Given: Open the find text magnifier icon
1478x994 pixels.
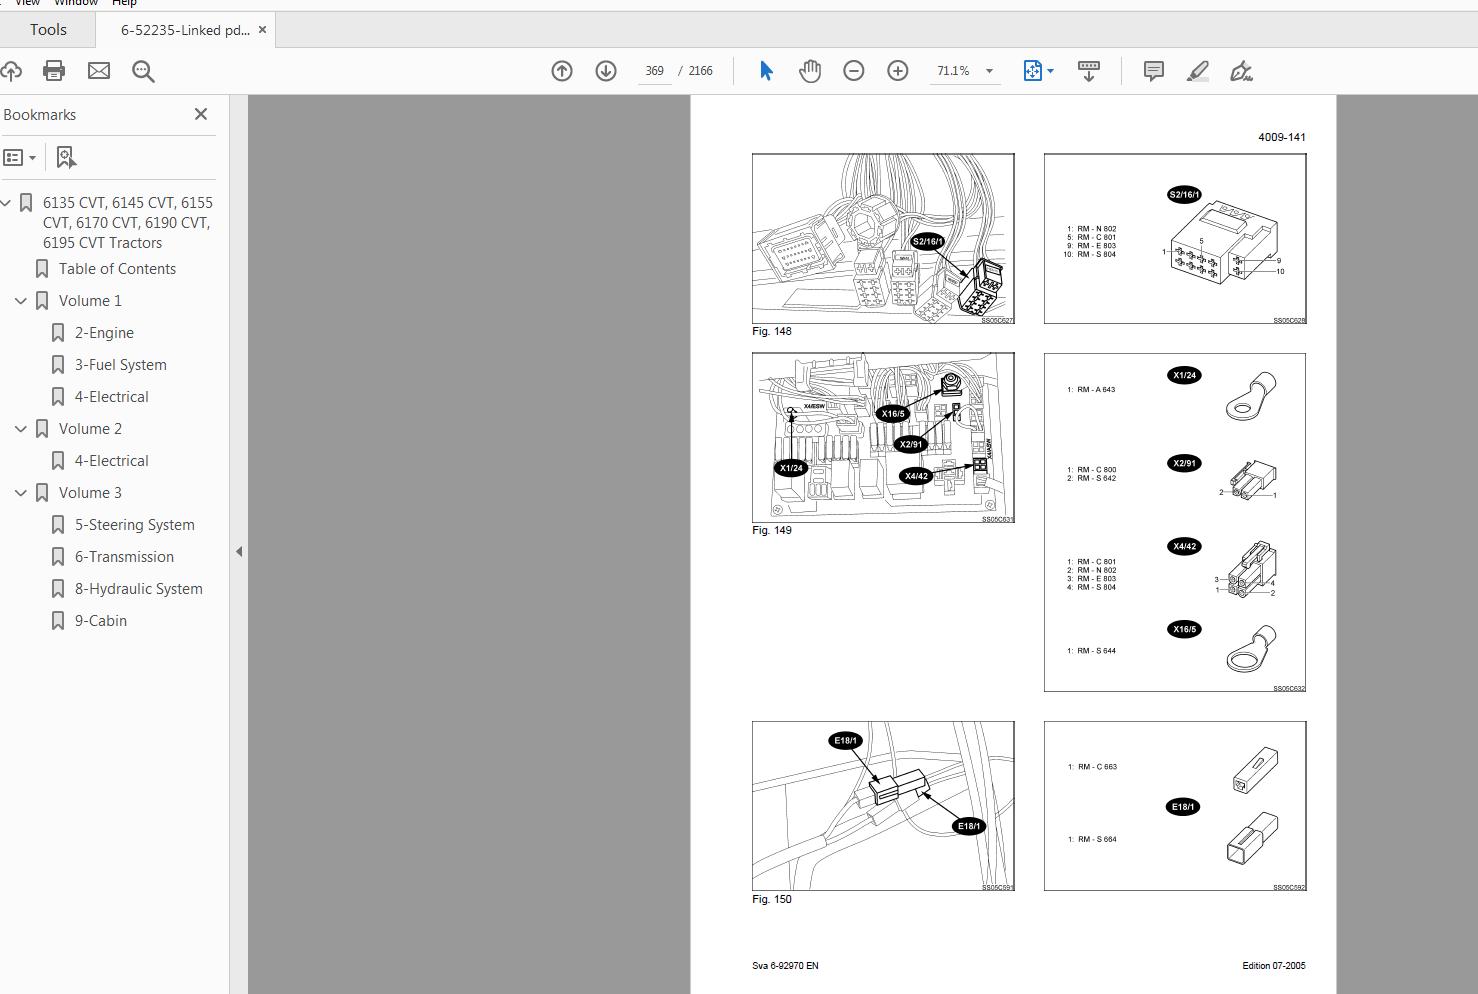Looking at the screenshot, I should 143,71.
